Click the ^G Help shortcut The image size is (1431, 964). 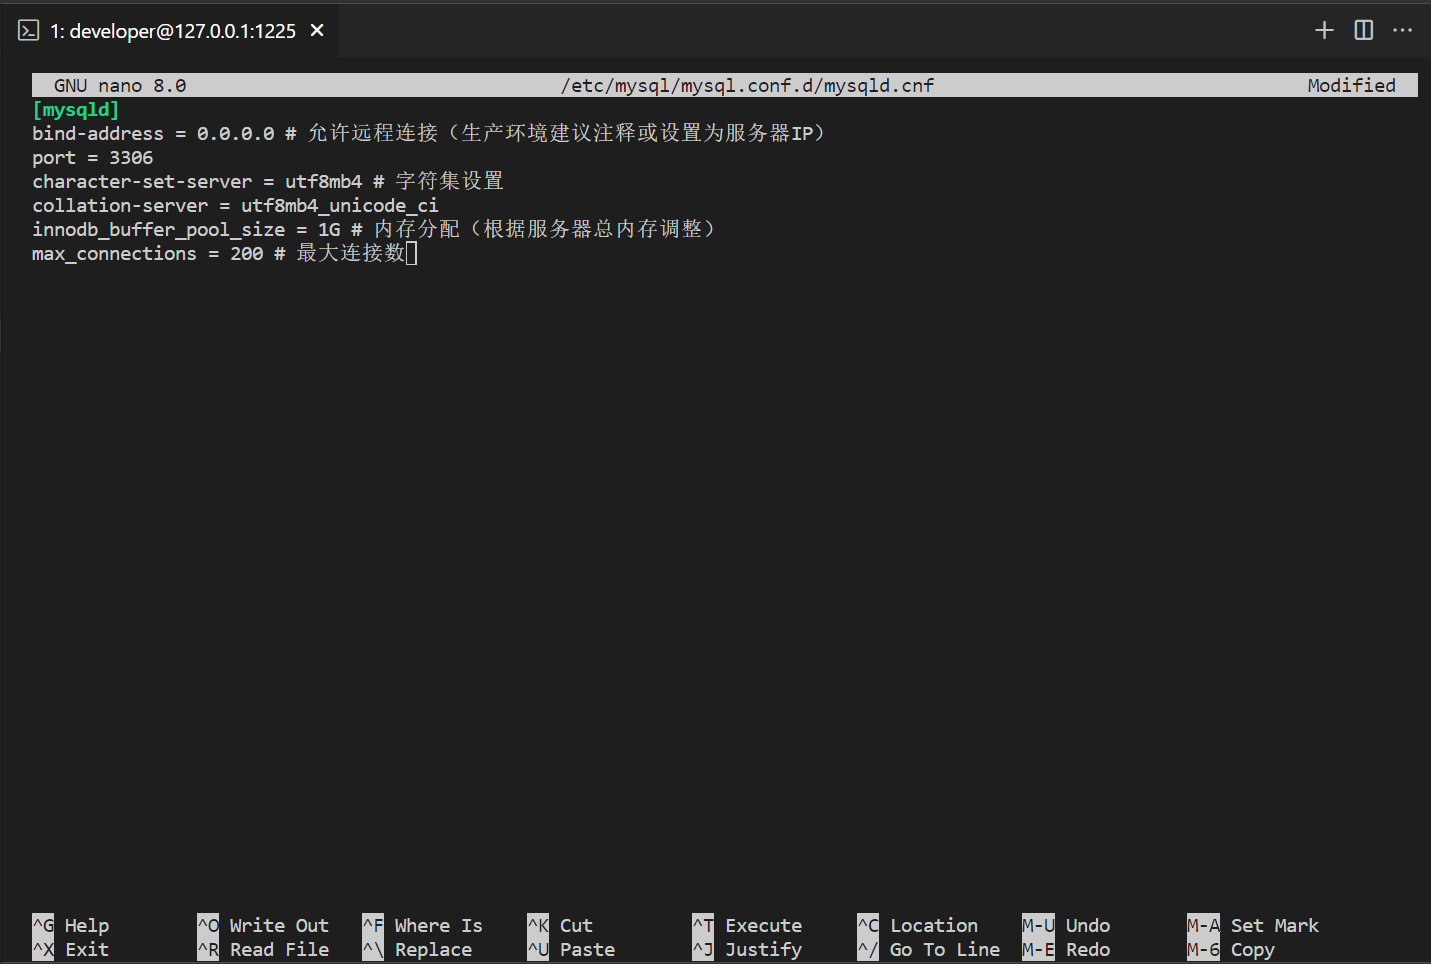[71, 926]
